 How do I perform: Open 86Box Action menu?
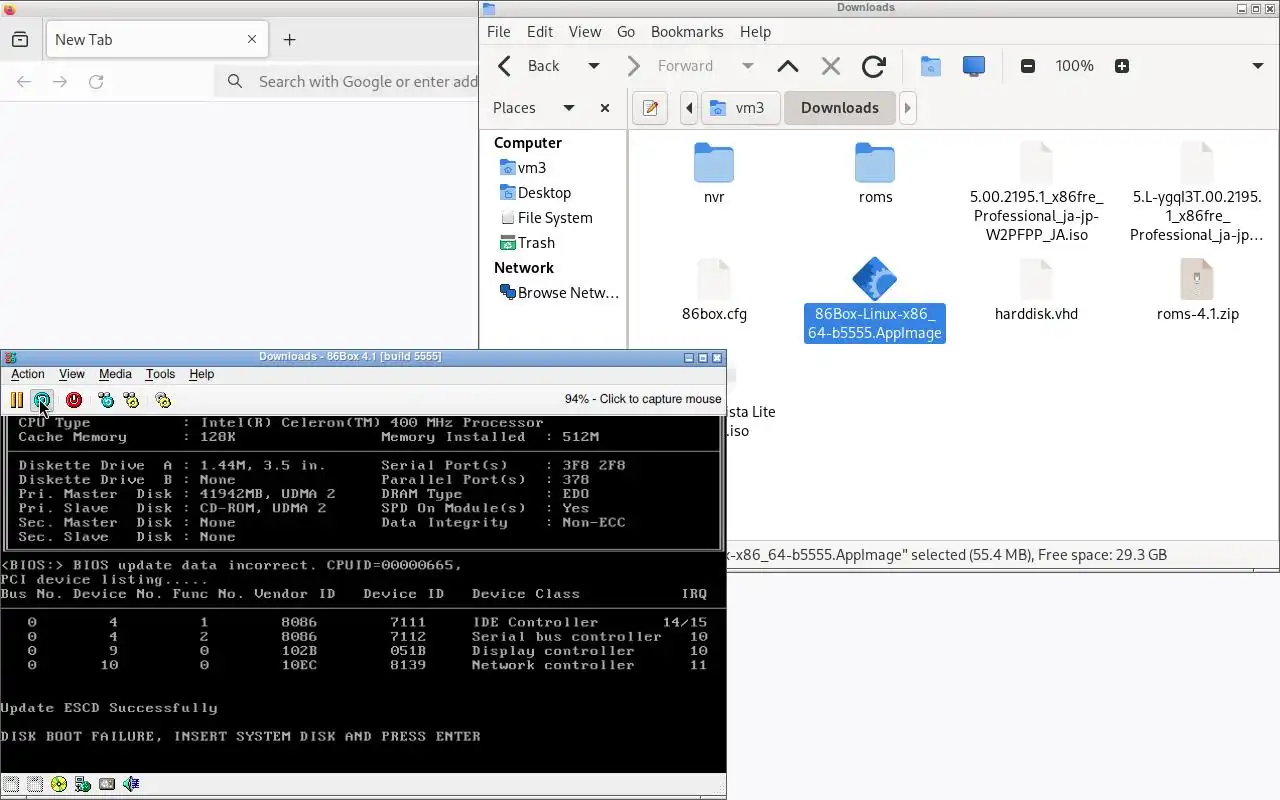coord(28,374)
